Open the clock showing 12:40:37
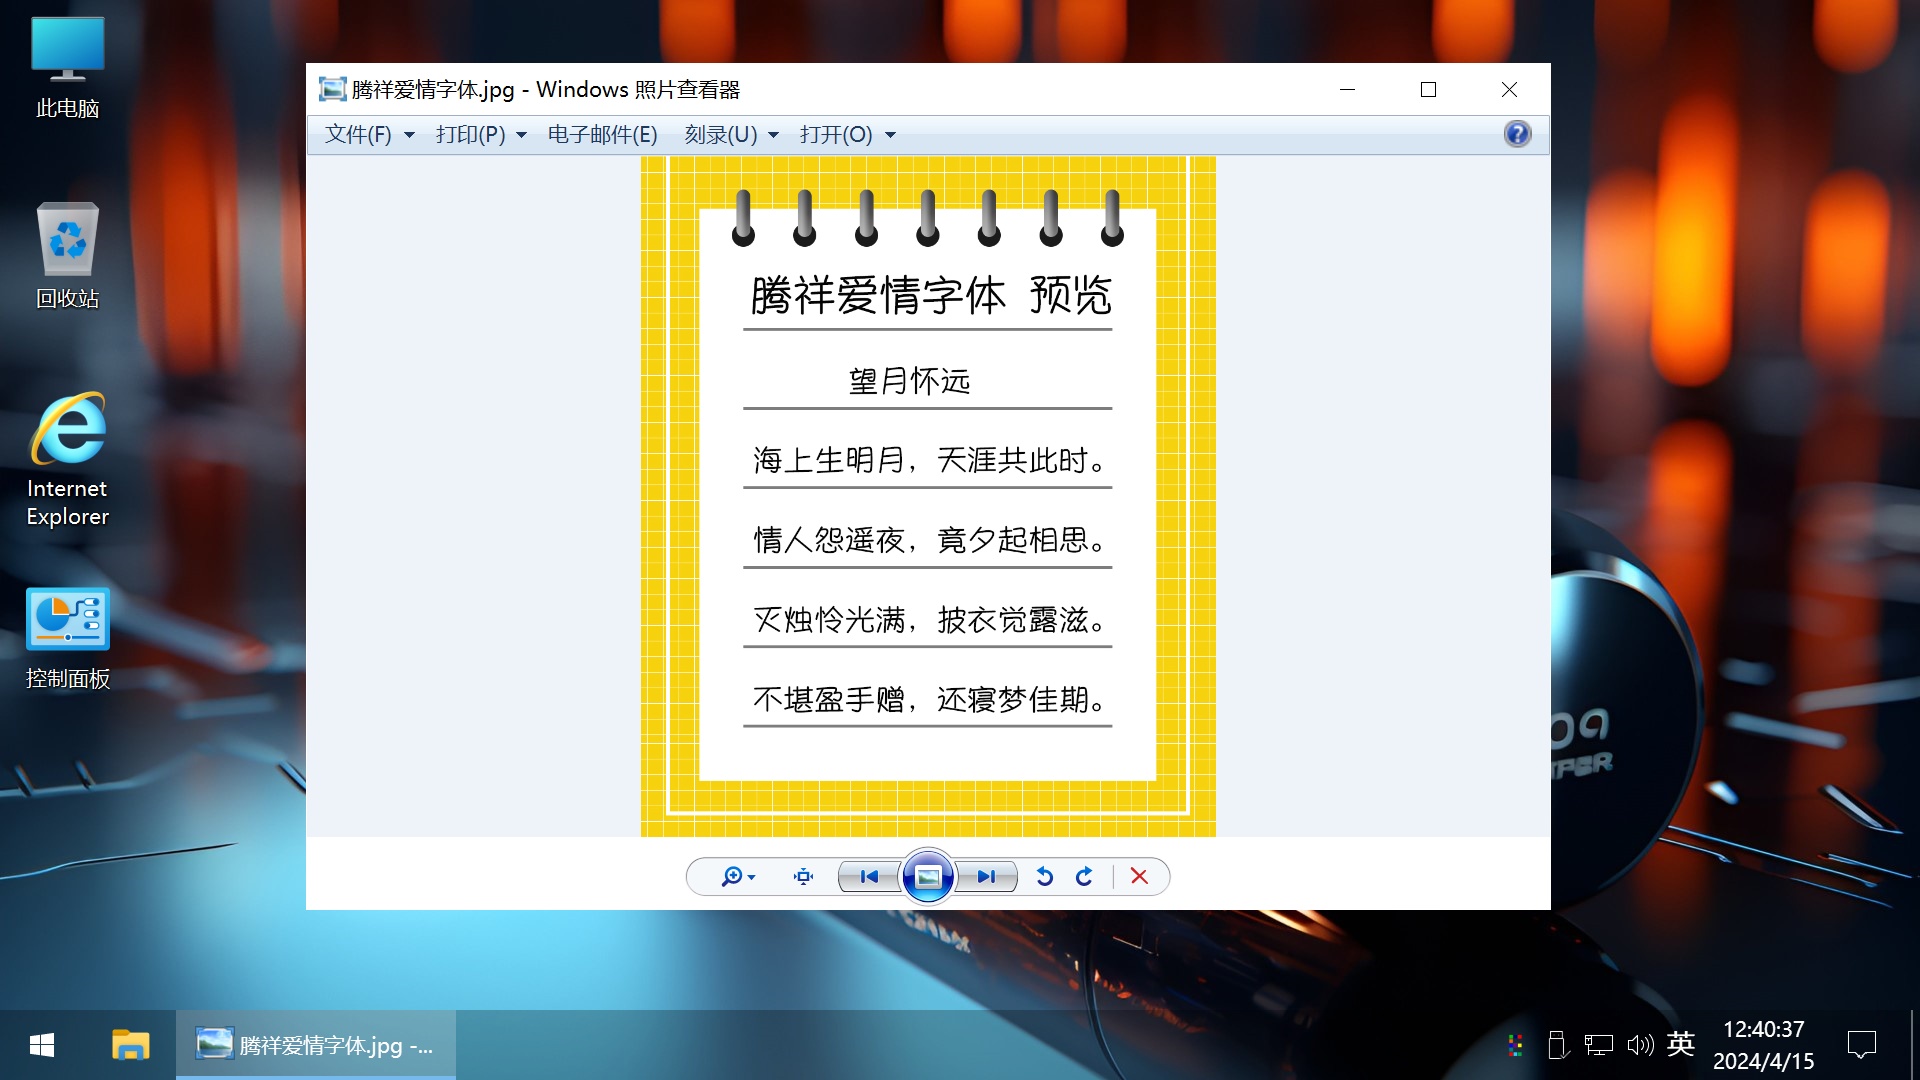Image resolution: width=1920 pixels, height=1080 pixels. pos(1764,1045)
